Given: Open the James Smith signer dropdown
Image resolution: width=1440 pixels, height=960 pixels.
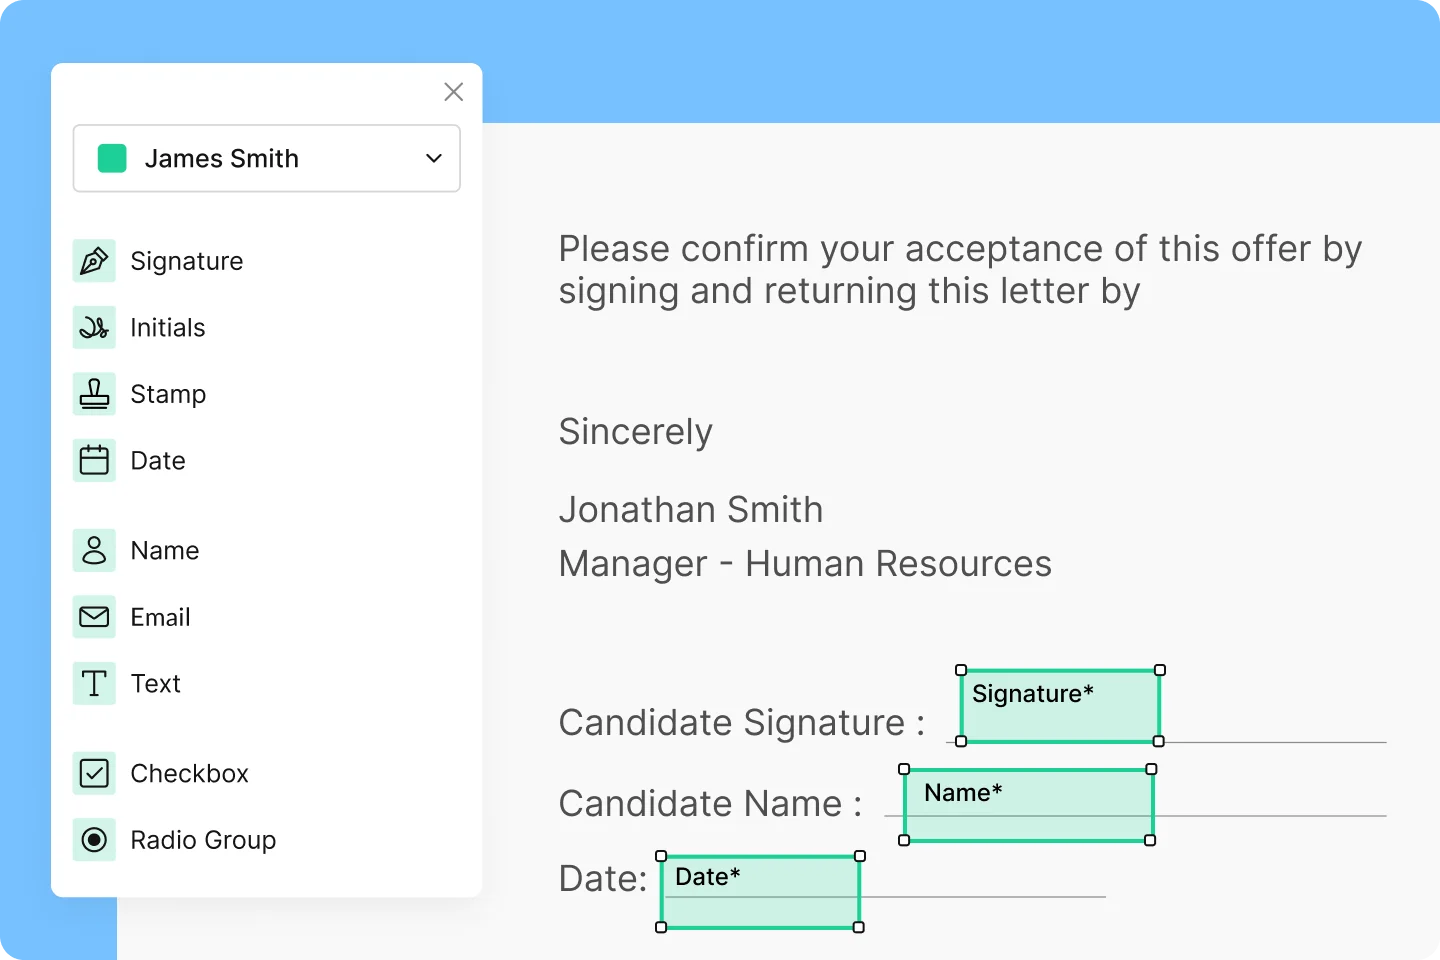Looking at the screenshot, I should click(266, 158).
